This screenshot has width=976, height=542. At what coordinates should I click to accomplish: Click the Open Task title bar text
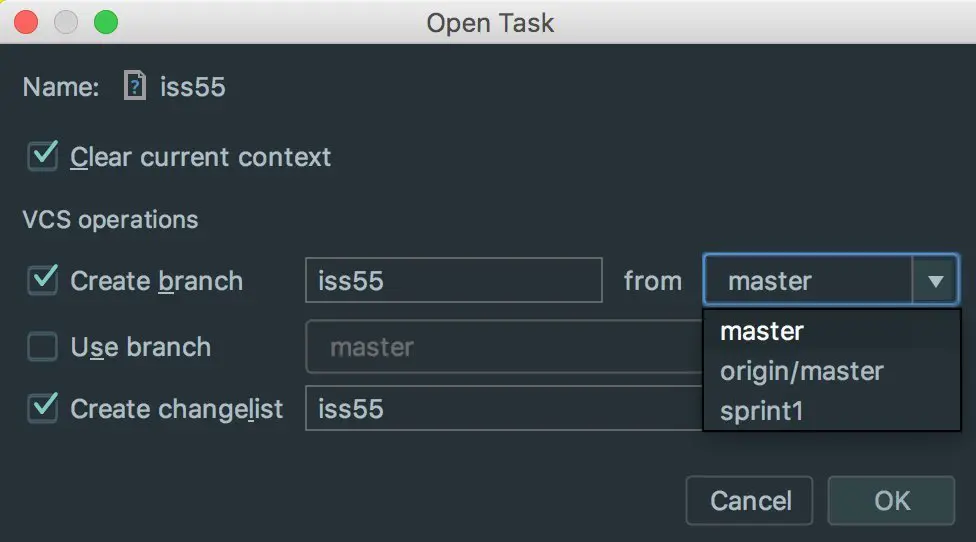coord(490,22)
